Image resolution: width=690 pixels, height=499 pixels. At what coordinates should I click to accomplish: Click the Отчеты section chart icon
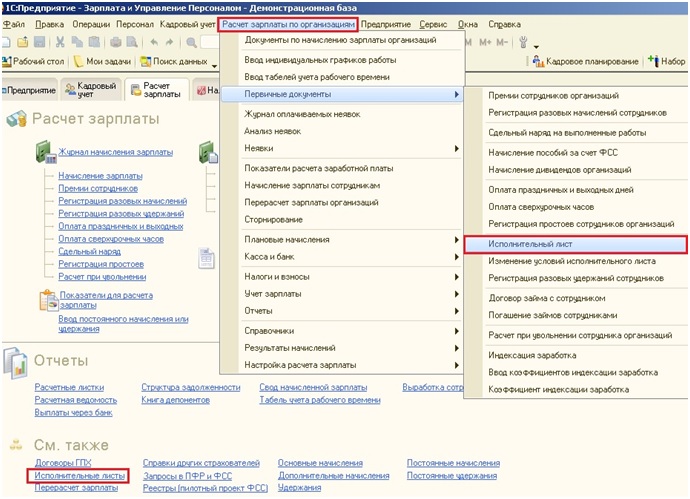click(16, 363)
